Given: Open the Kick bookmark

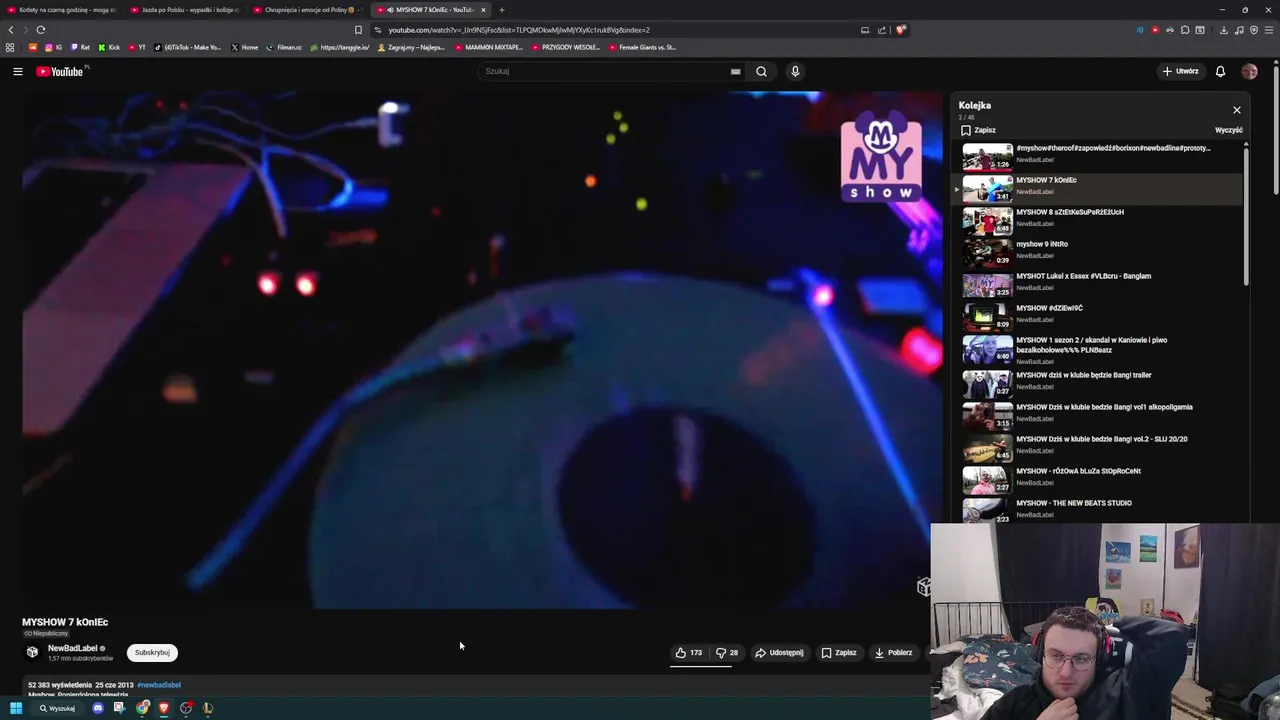Looking at the screenshot, I should tap(109, 47).
